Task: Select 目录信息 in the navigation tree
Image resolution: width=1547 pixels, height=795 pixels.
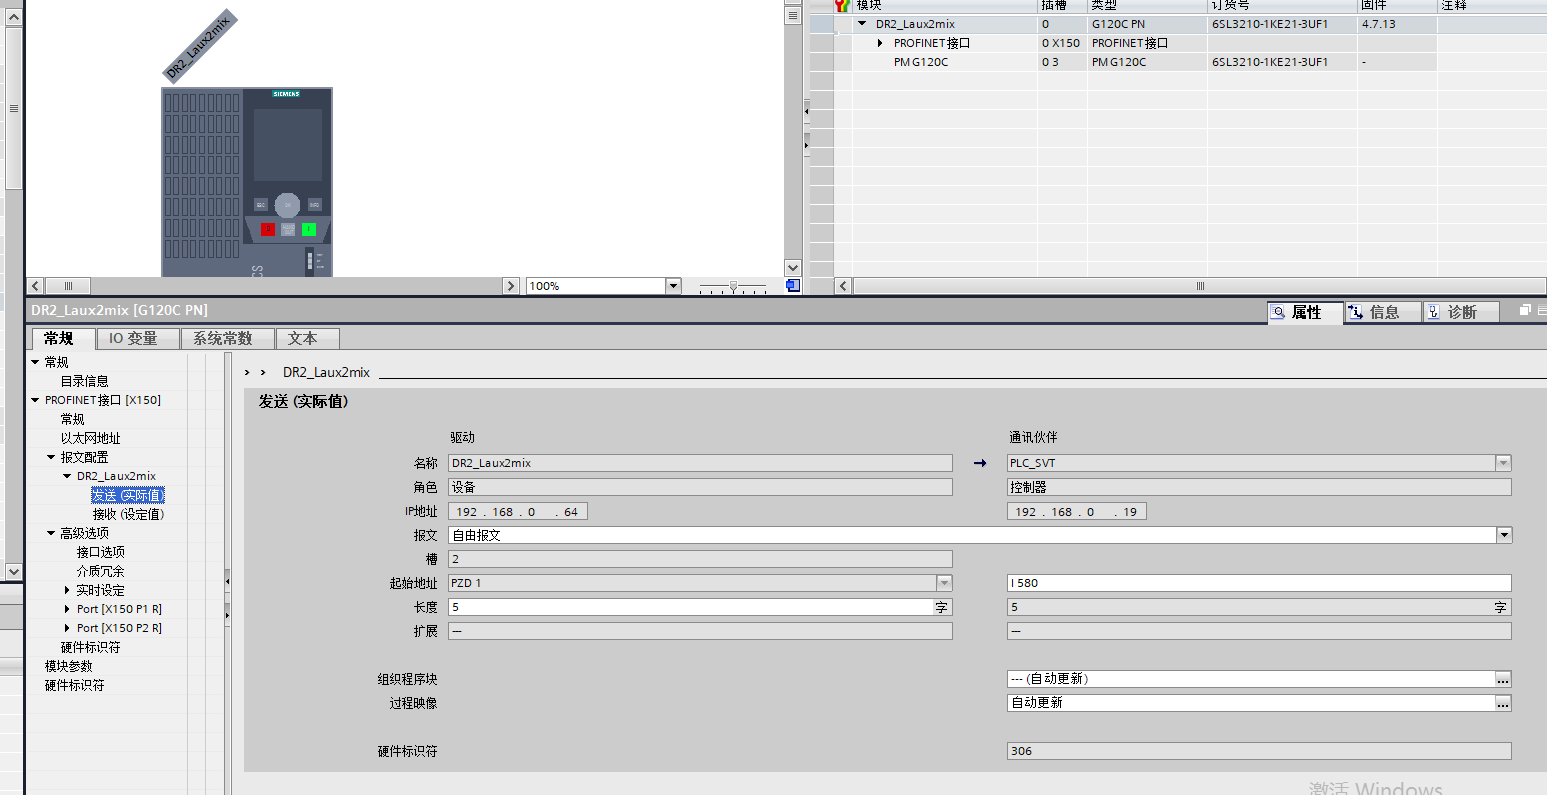Action: (85, 381)
